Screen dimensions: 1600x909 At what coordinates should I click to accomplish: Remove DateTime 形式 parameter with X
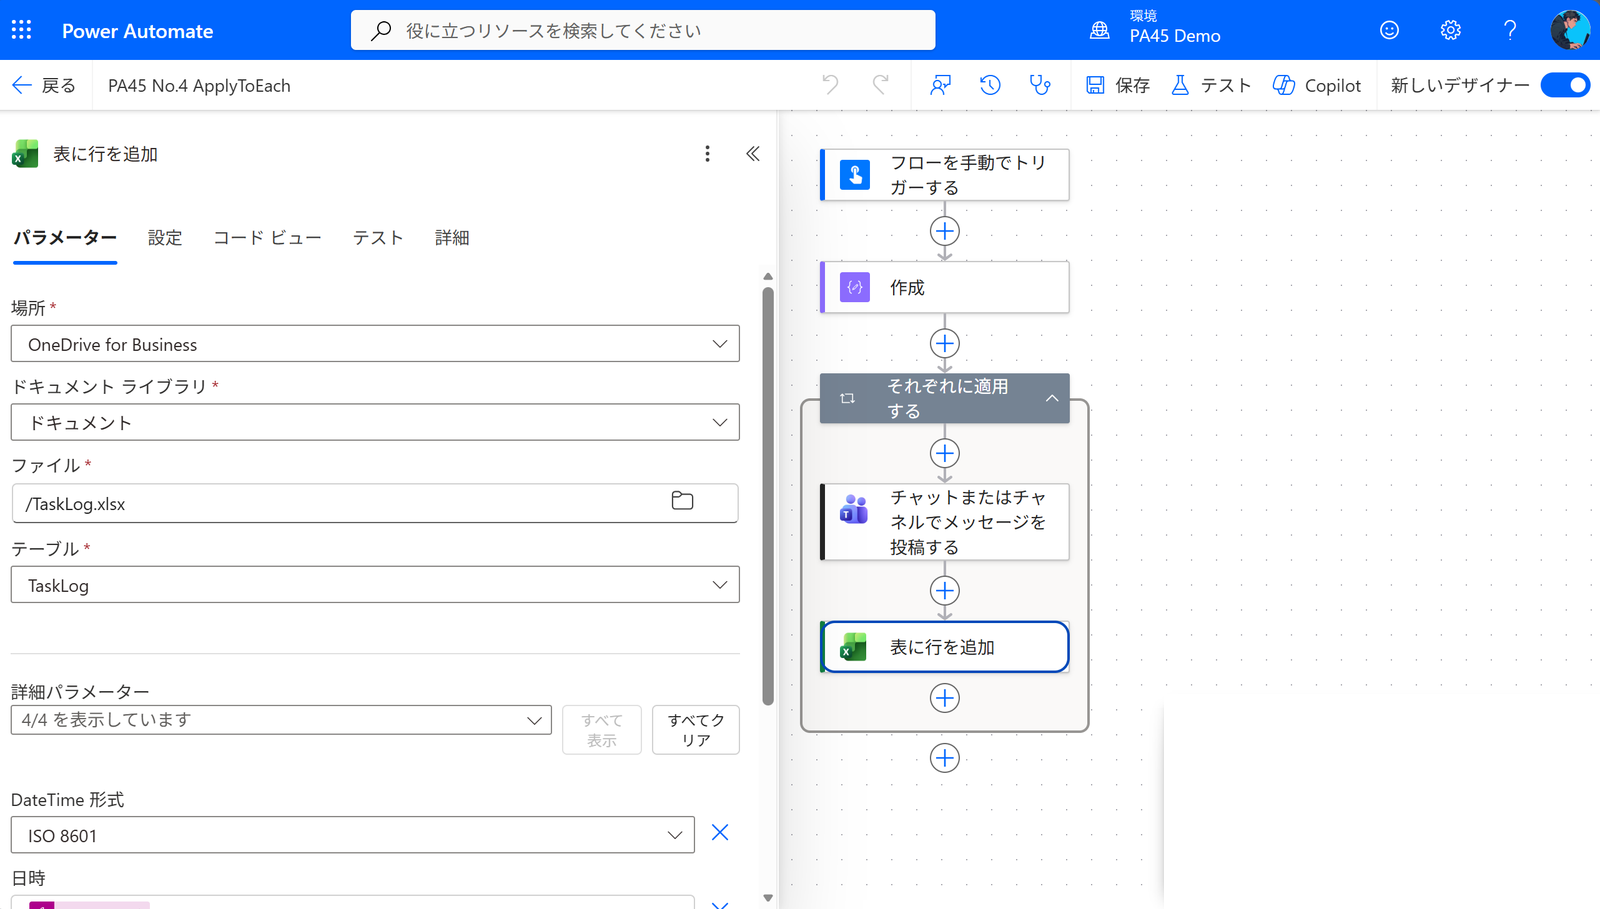point(720,833)
